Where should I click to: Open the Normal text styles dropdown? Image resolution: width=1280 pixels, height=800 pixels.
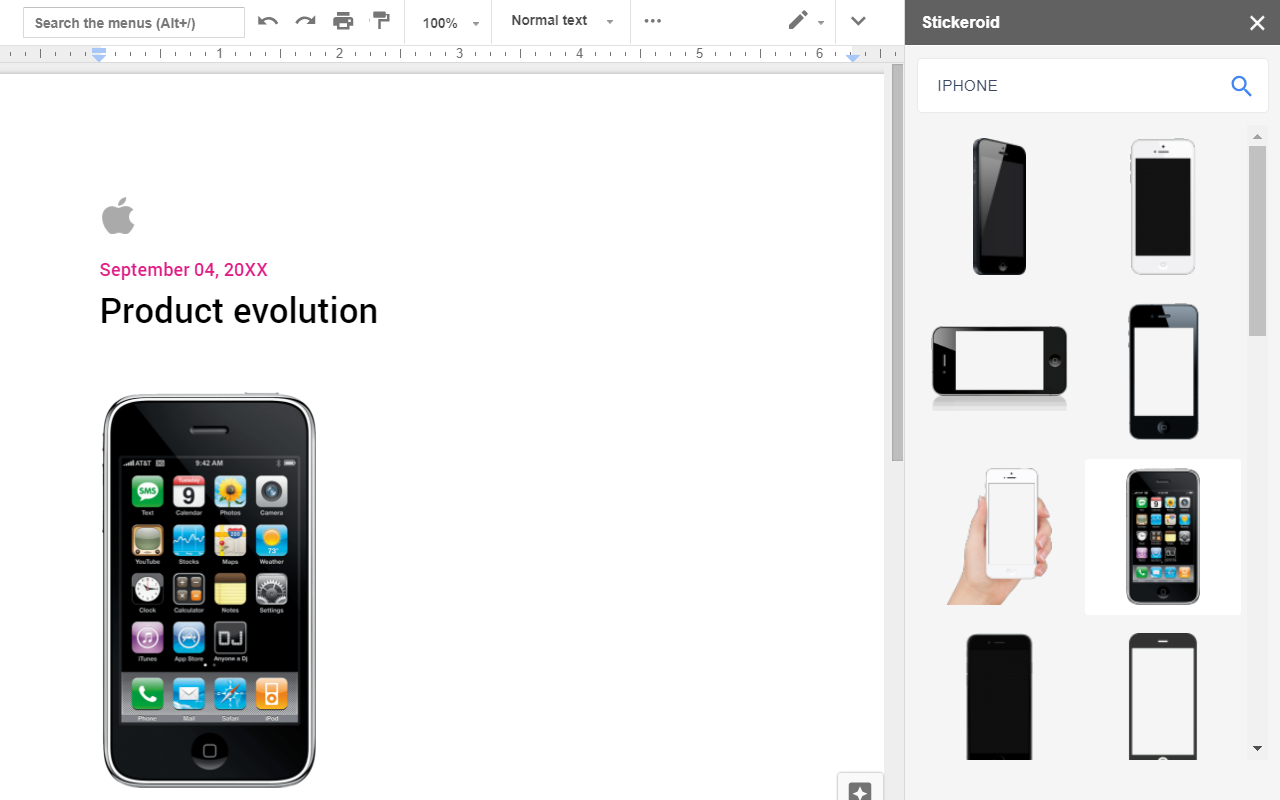pos(560,20)
